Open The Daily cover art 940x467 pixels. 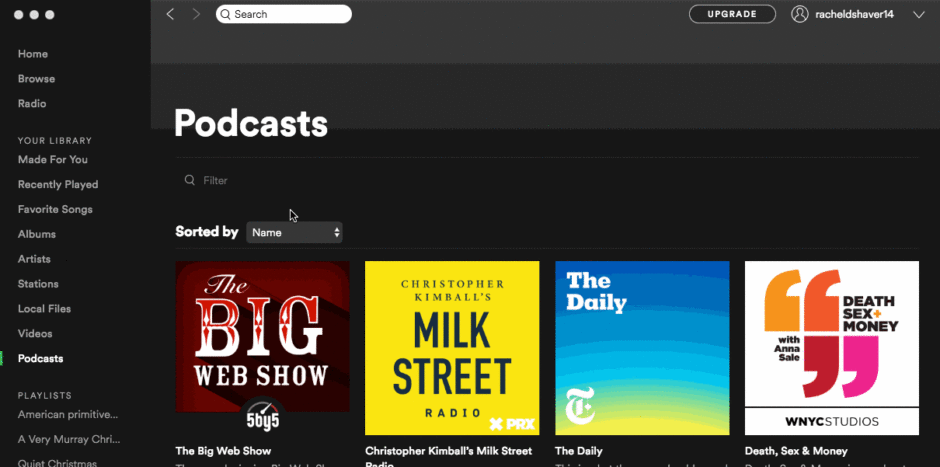642,348
